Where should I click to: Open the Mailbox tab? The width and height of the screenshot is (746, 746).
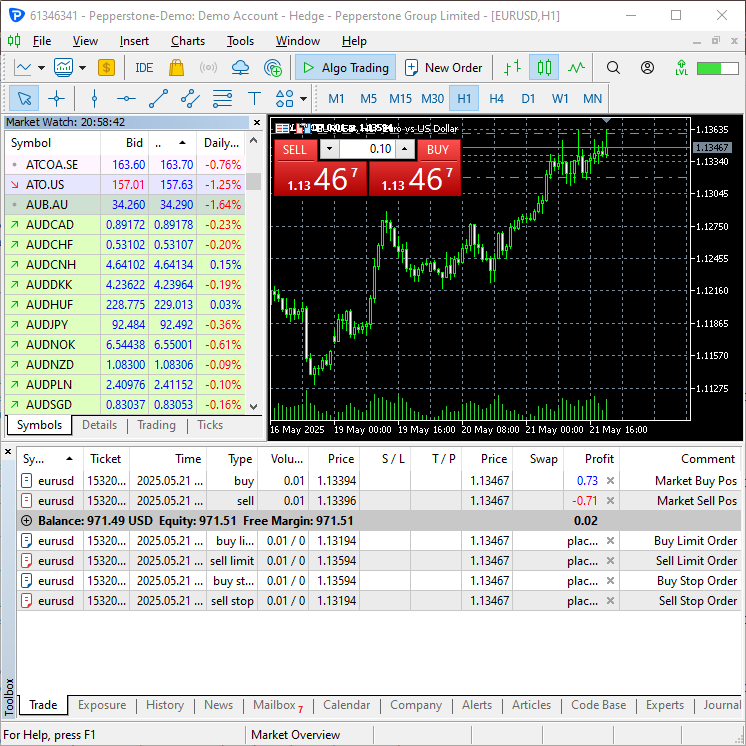[278, 705]
